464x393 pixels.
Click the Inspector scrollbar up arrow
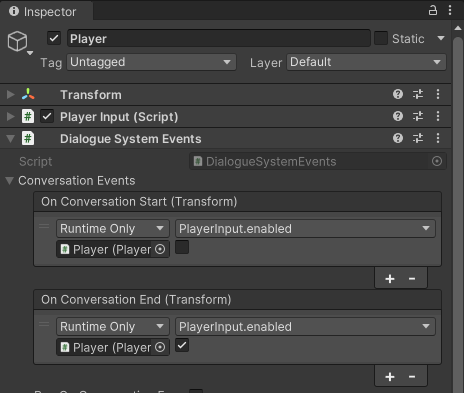click(458, 29)
